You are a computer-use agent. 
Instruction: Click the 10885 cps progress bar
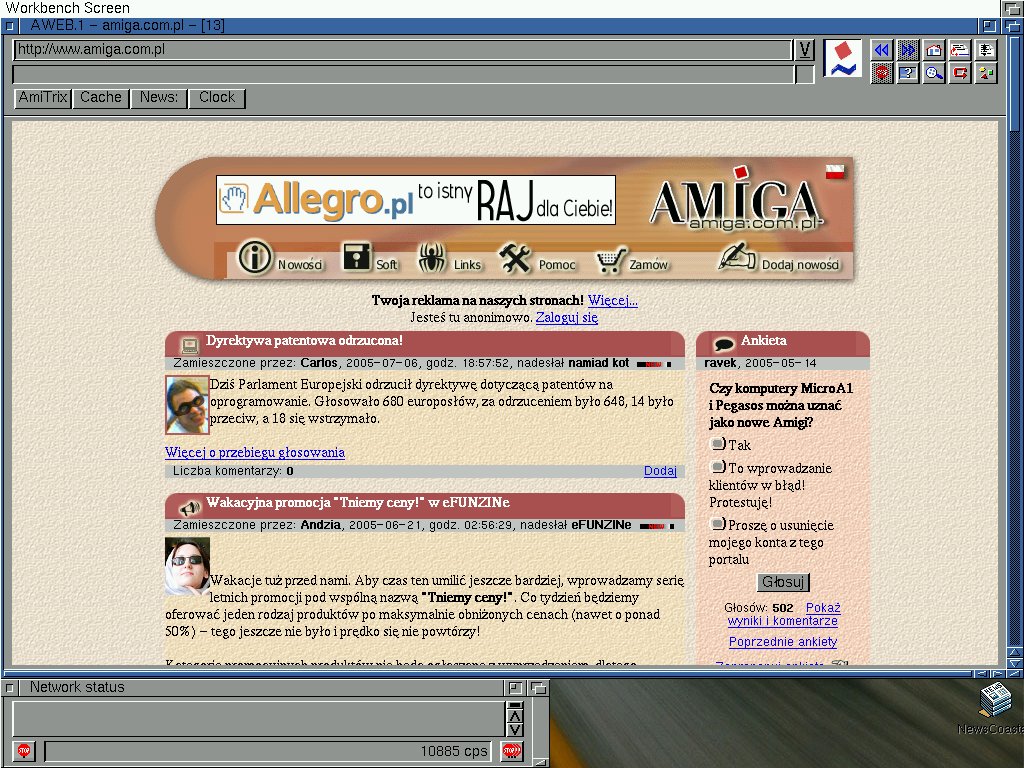coord(269,751)
